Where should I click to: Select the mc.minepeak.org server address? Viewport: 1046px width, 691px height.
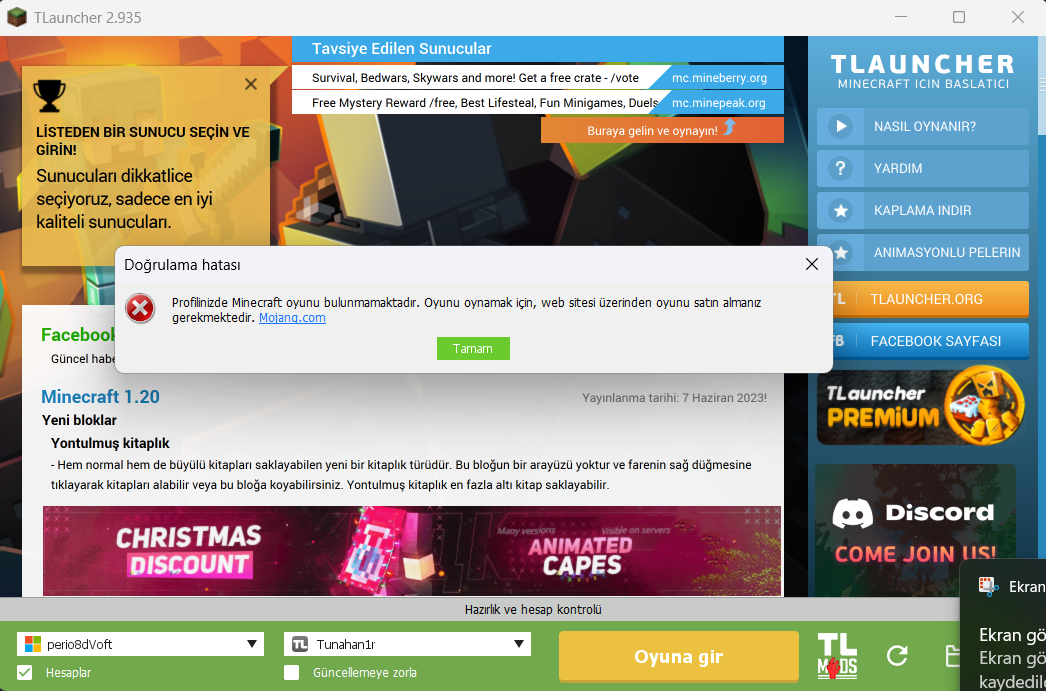pos(718,103)
